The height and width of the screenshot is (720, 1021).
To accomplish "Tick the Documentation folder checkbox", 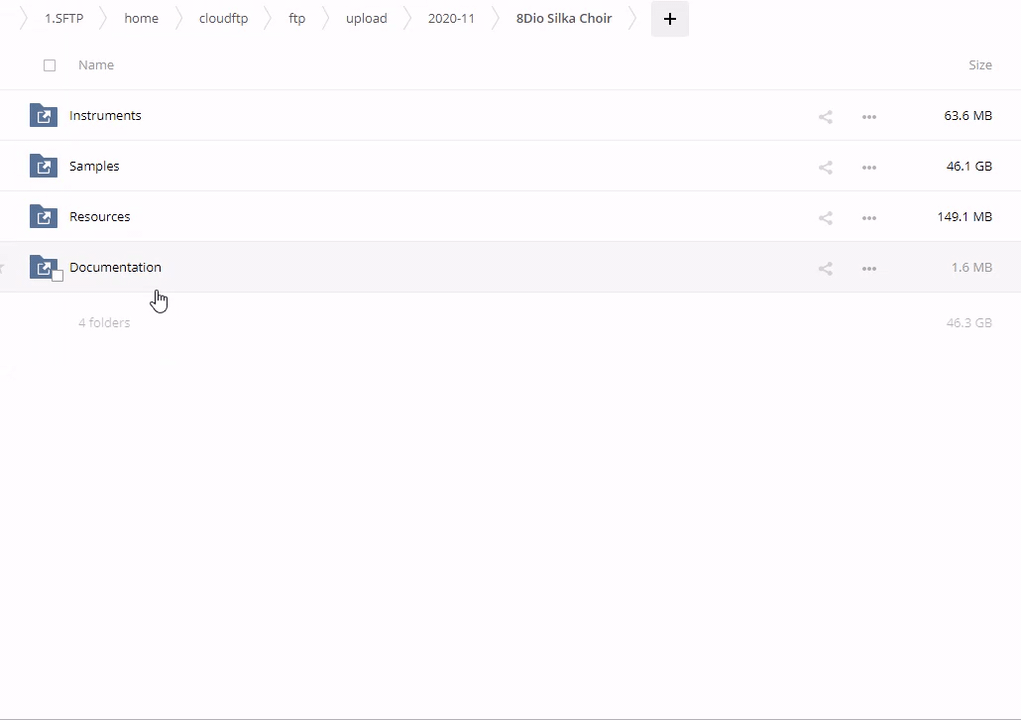I will (x=57, y=276).
